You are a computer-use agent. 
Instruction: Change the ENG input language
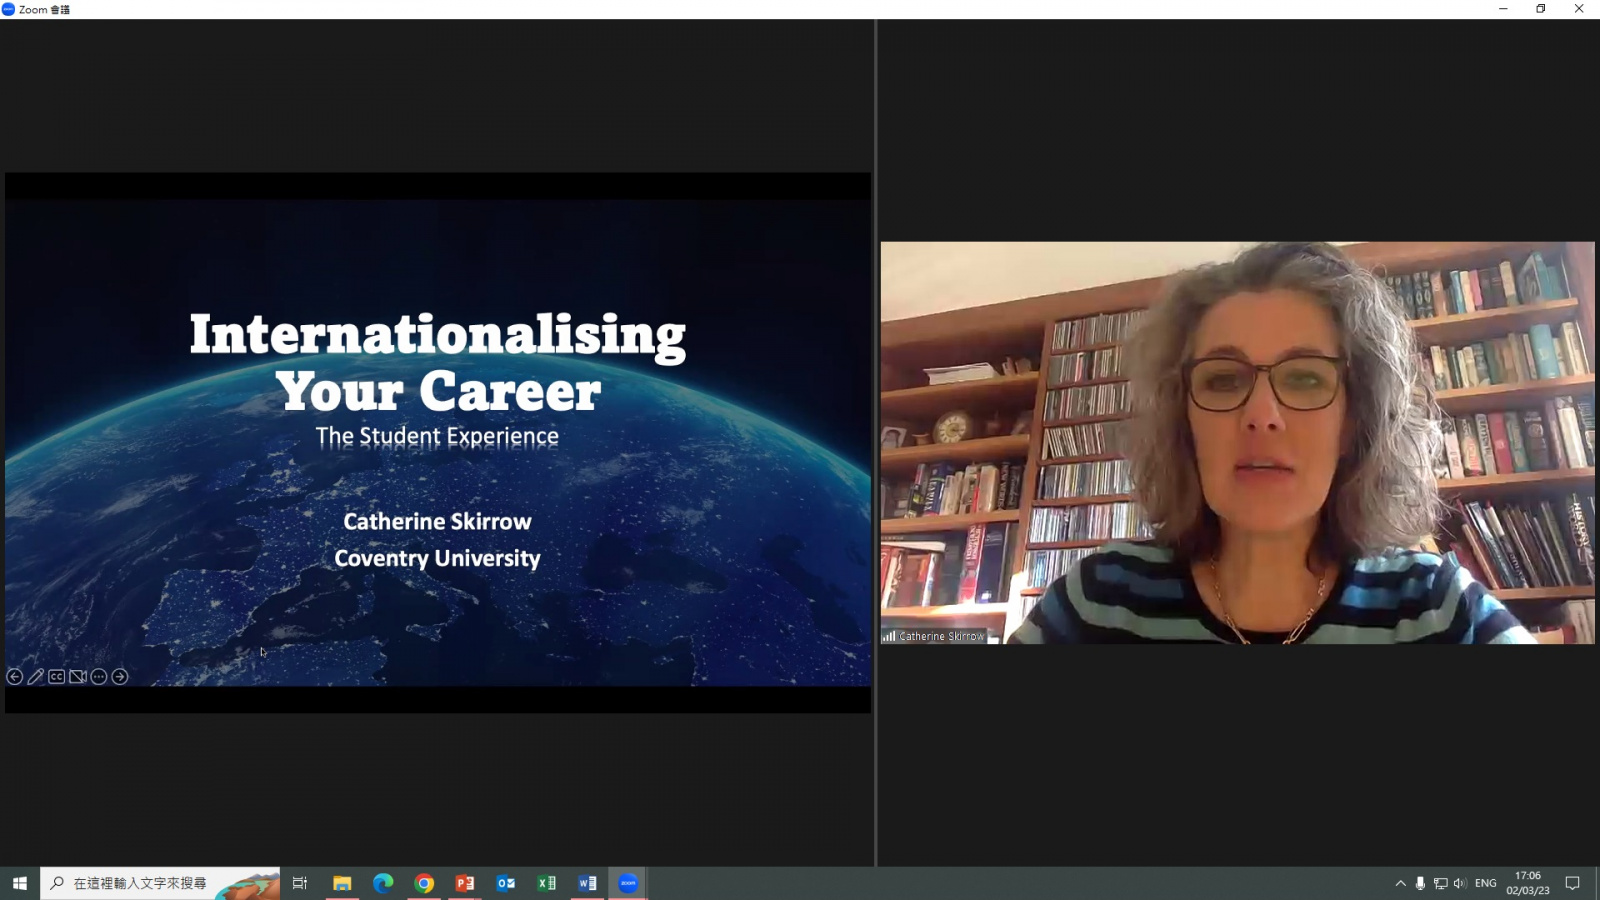click(x=1486, y=883)
